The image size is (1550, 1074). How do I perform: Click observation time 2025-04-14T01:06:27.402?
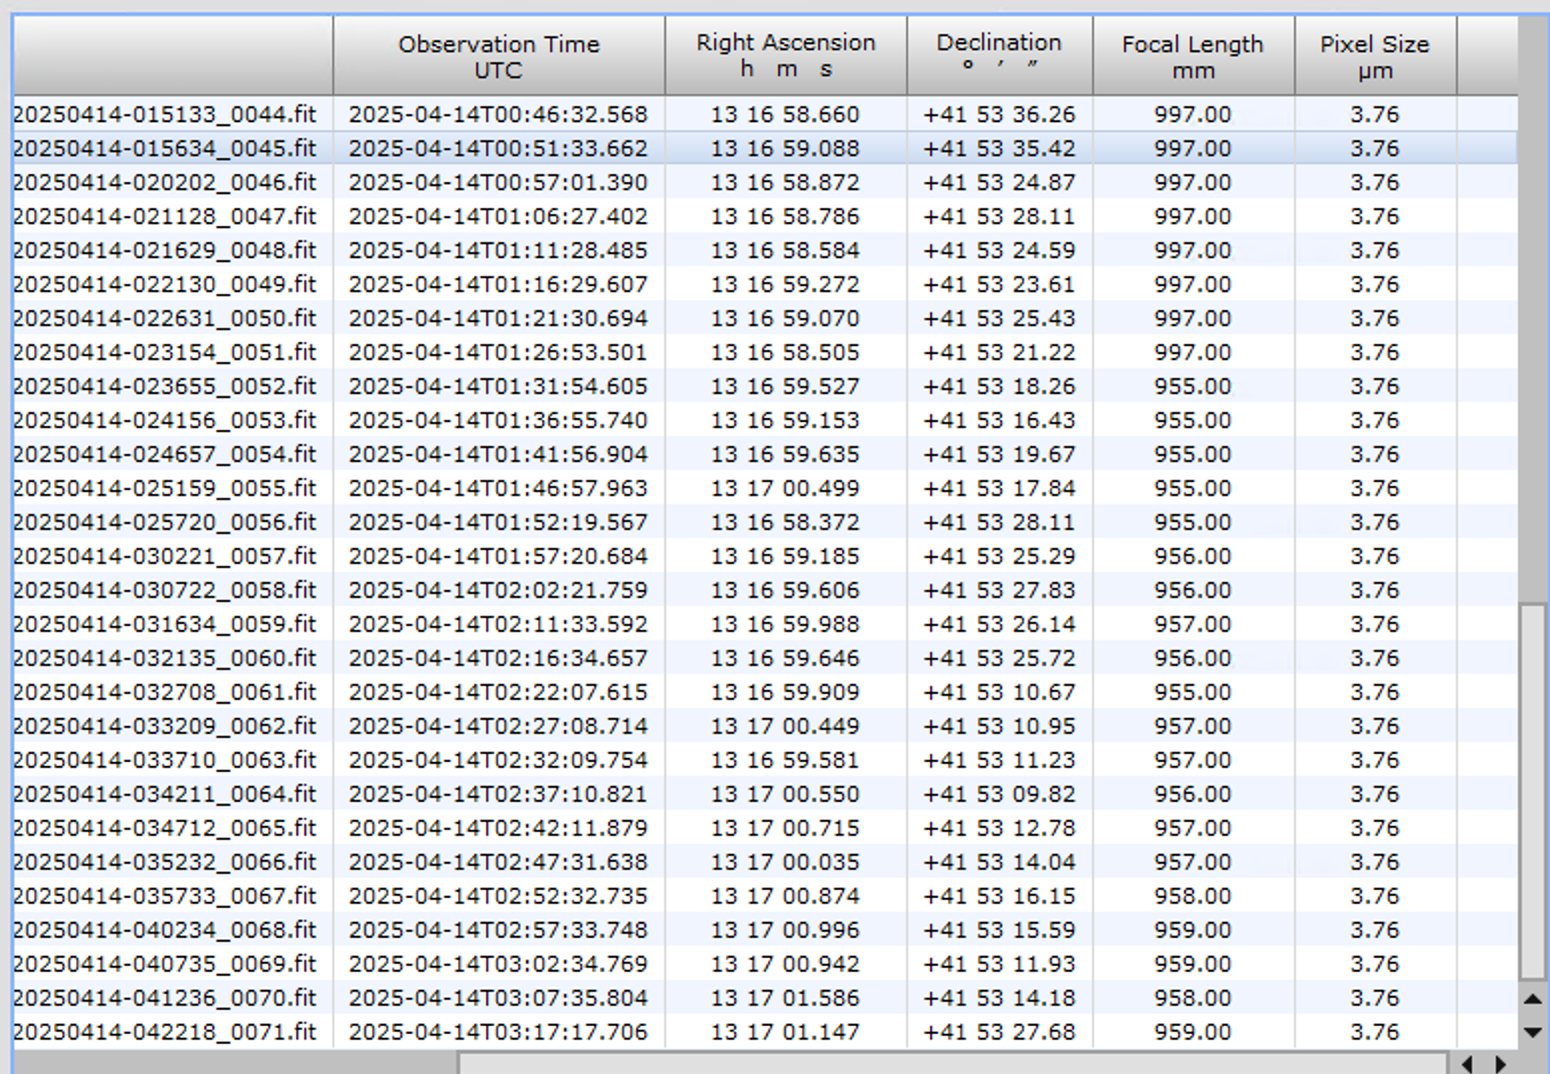[x=498, y=216]
